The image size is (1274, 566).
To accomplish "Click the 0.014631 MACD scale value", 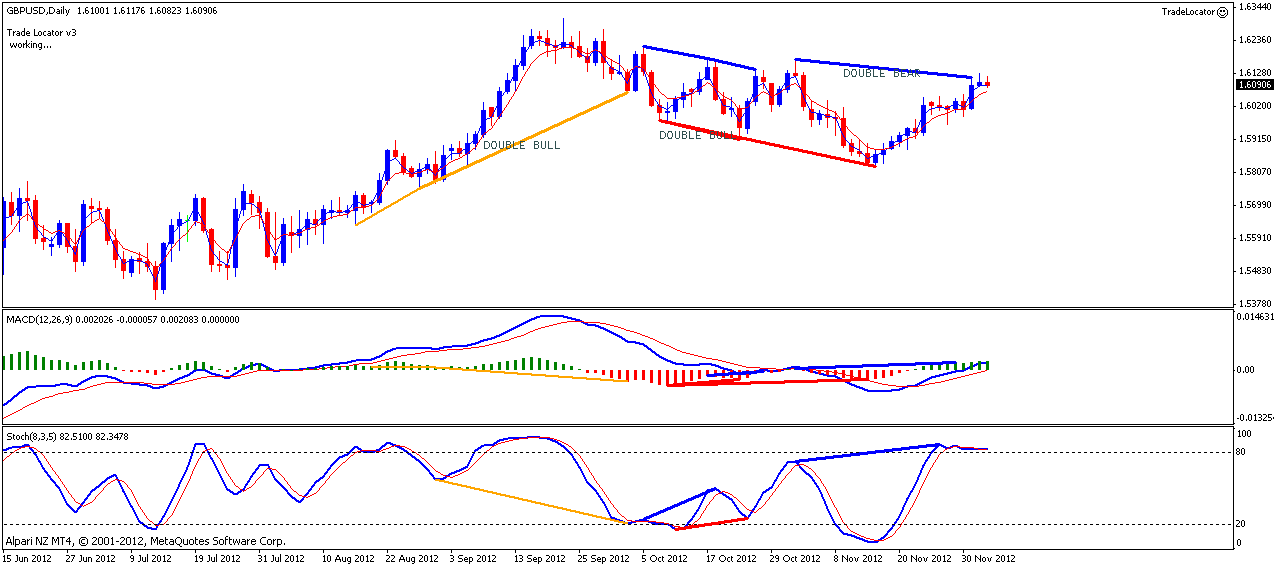I will [x=1254, y=316].
